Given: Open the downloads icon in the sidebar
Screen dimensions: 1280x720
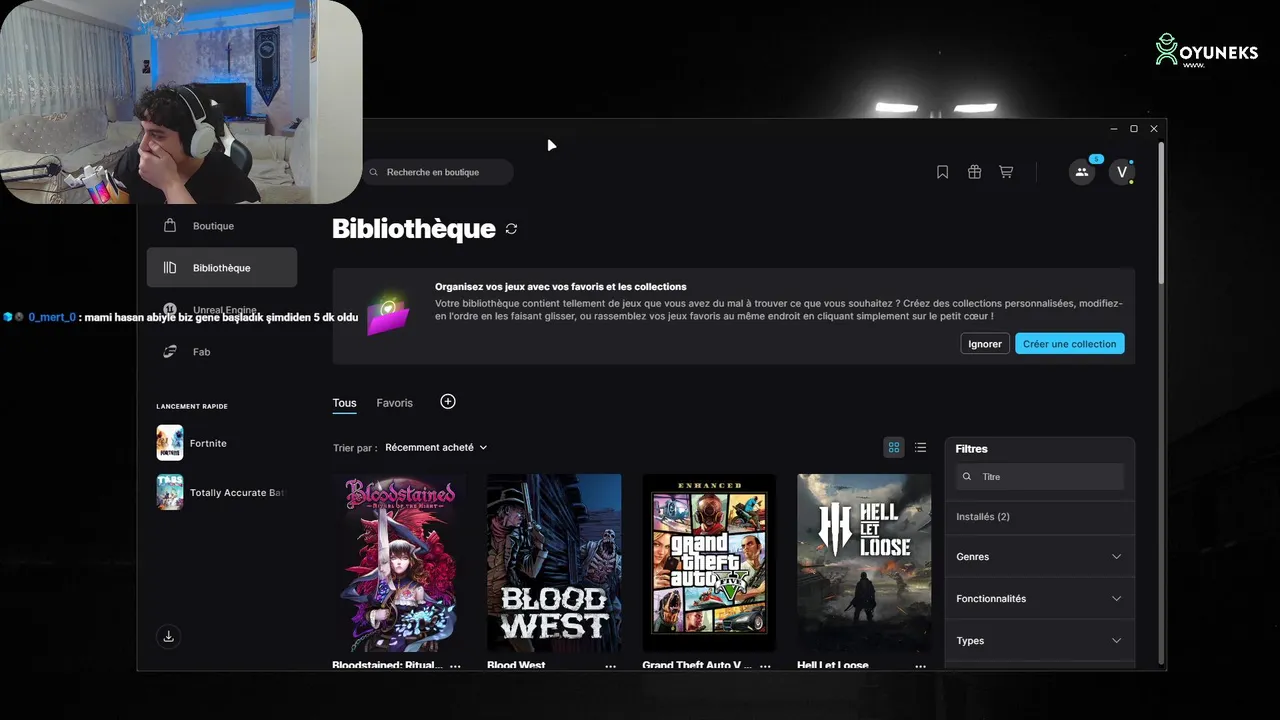Looking at the screenshot, I should pyautogui.click(x=168, y=636).
